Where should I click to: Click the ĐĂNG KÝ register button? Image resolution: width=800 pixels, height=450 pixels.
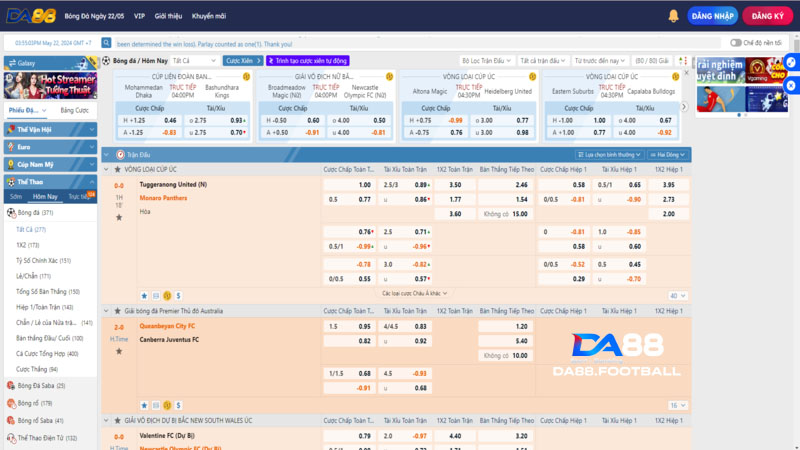767,17
